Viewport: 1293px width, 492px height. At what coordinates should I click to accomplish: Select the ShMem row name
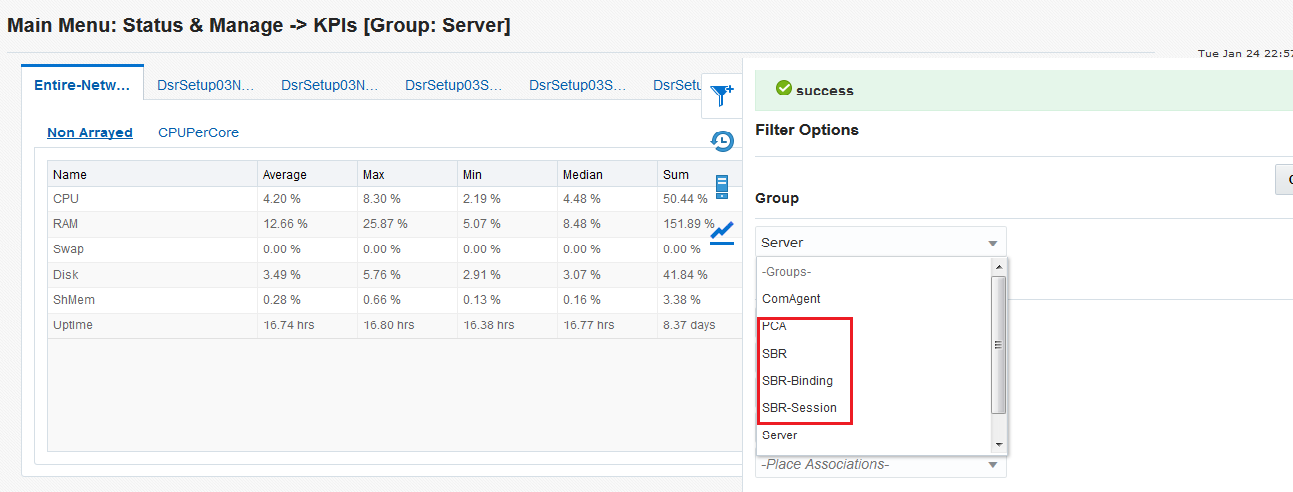(74, 299)
